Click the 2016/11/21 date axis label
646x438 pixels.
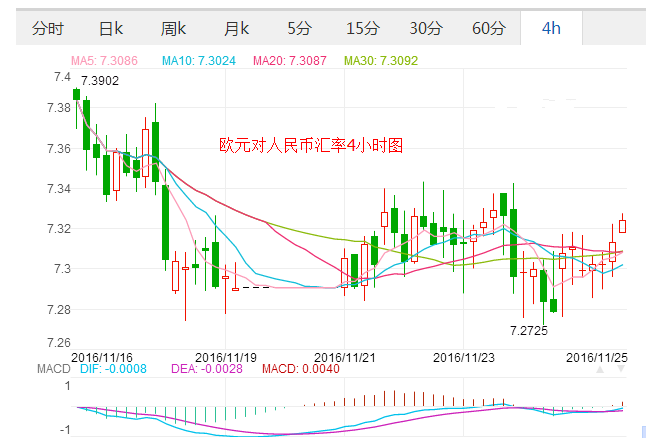tap(344, 356)
